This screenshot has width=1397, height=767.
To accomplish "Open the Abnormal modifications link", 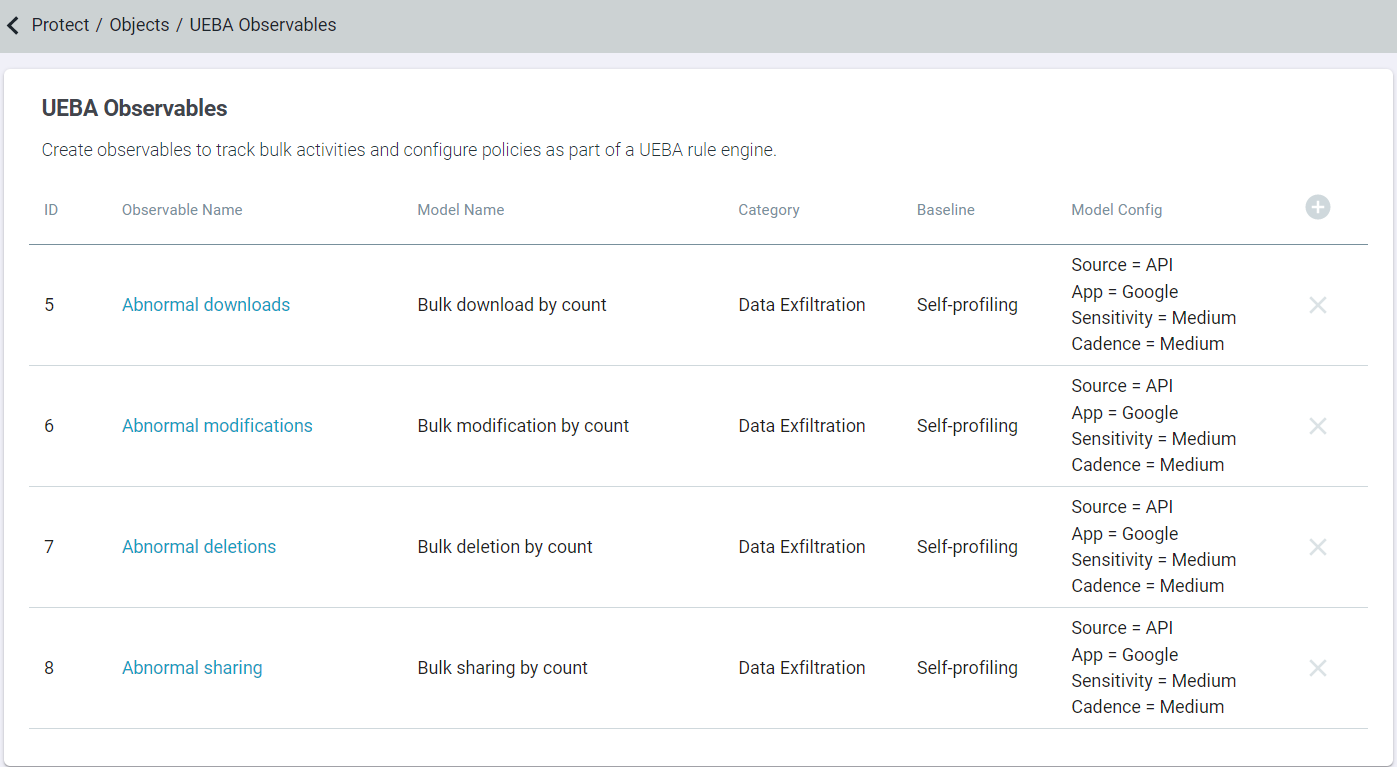I will pyautogui.click(x=217, y=426).
